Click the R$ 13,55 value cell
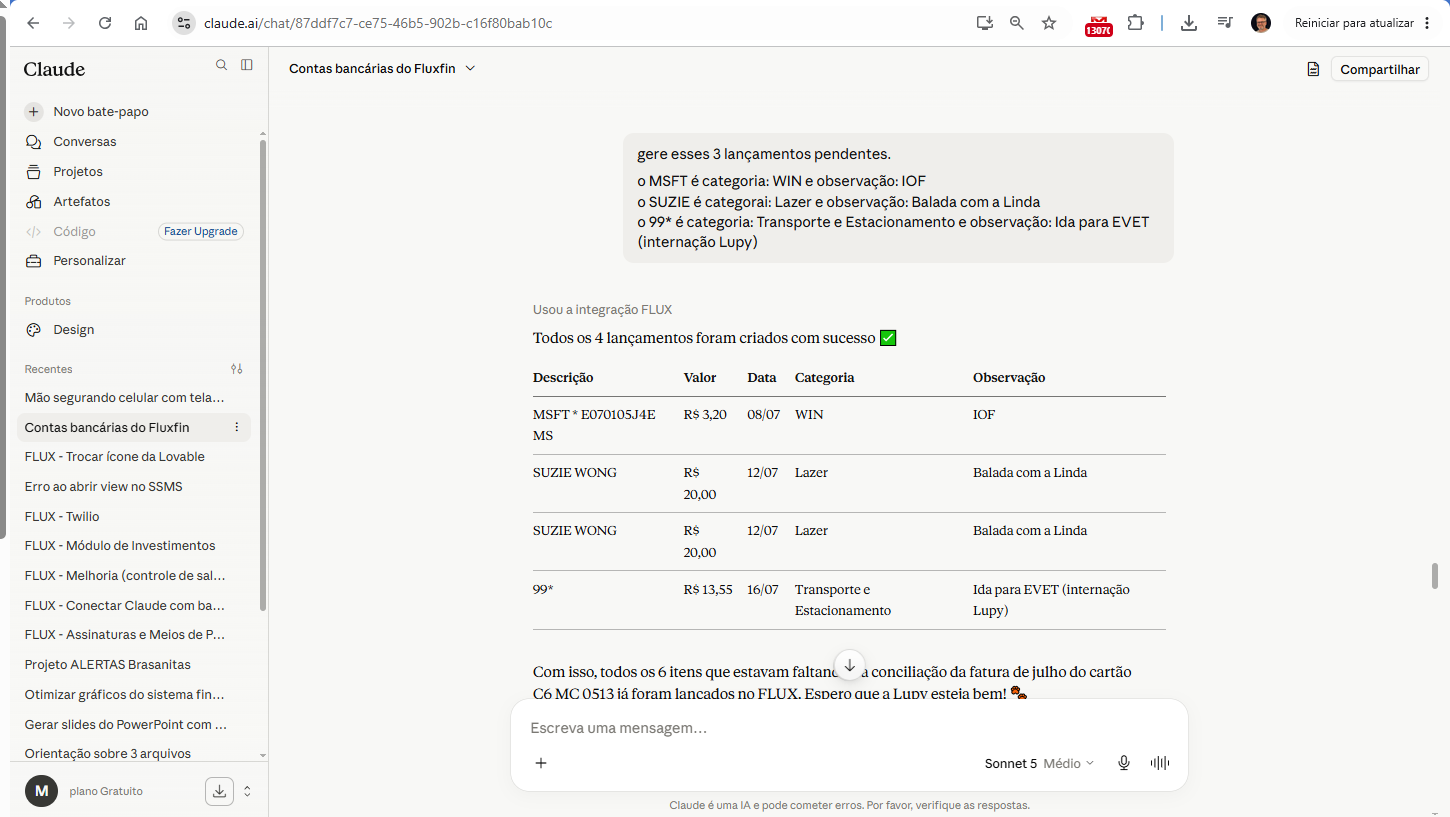Viewport: 1450px width, 817px height. (708, 590)
